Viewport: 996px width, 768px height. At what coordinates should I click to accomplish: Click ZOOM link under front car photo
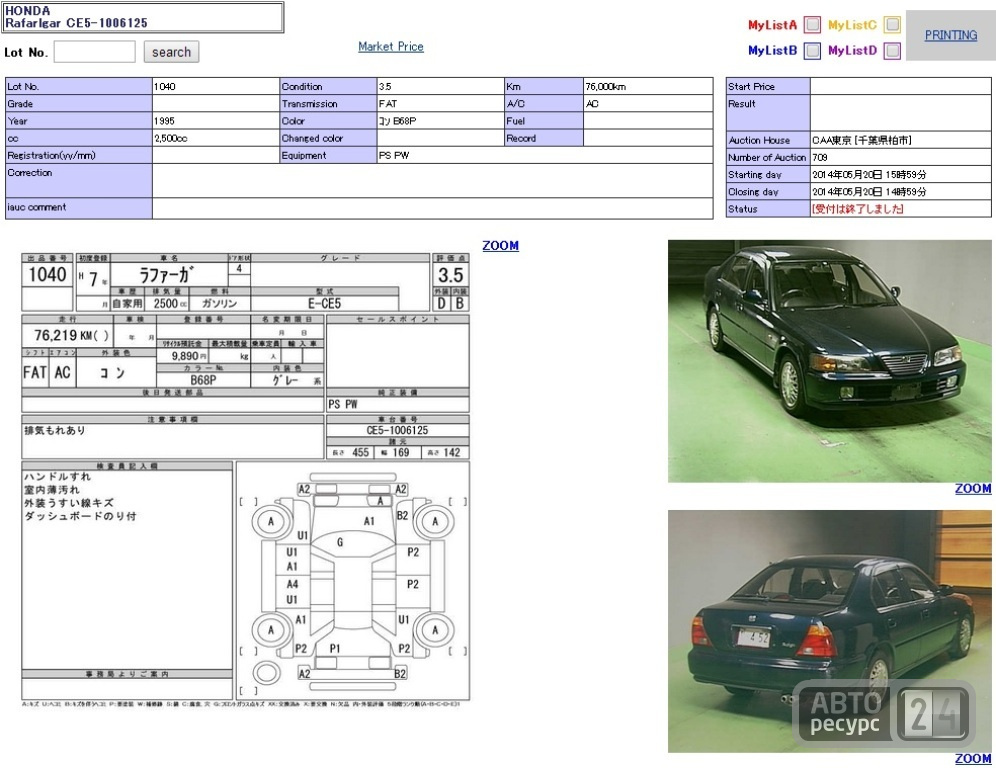point(973,488)
